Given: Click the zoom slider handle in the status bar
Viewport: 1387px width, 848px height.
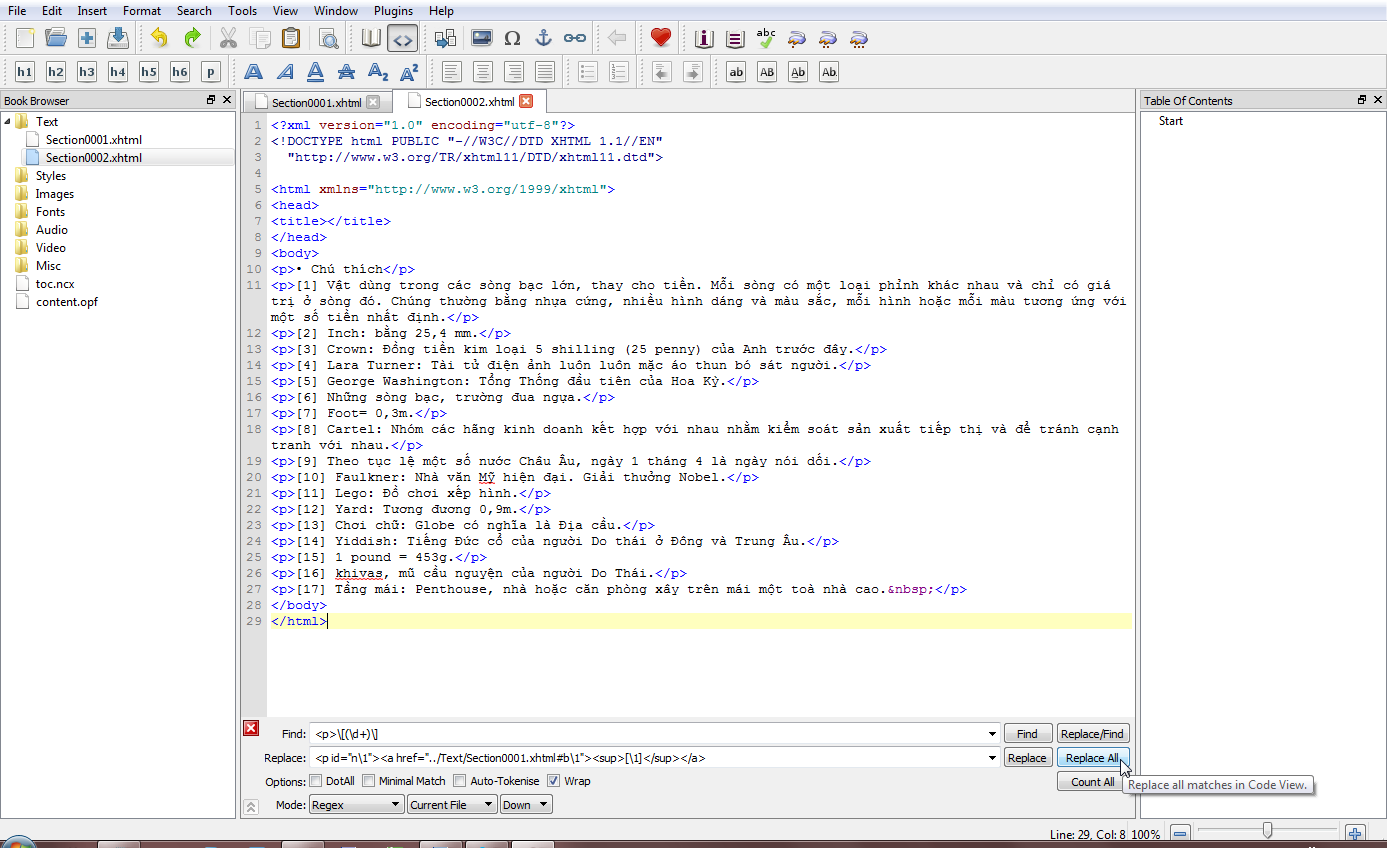Looking at the screenshot, I should [1267, 830].
